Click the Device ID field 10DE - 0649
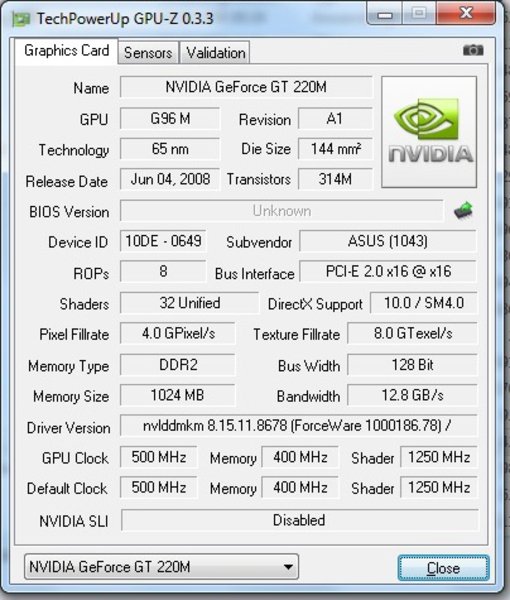The height and width of the screenshot is (600, 510). click(163, 241)
